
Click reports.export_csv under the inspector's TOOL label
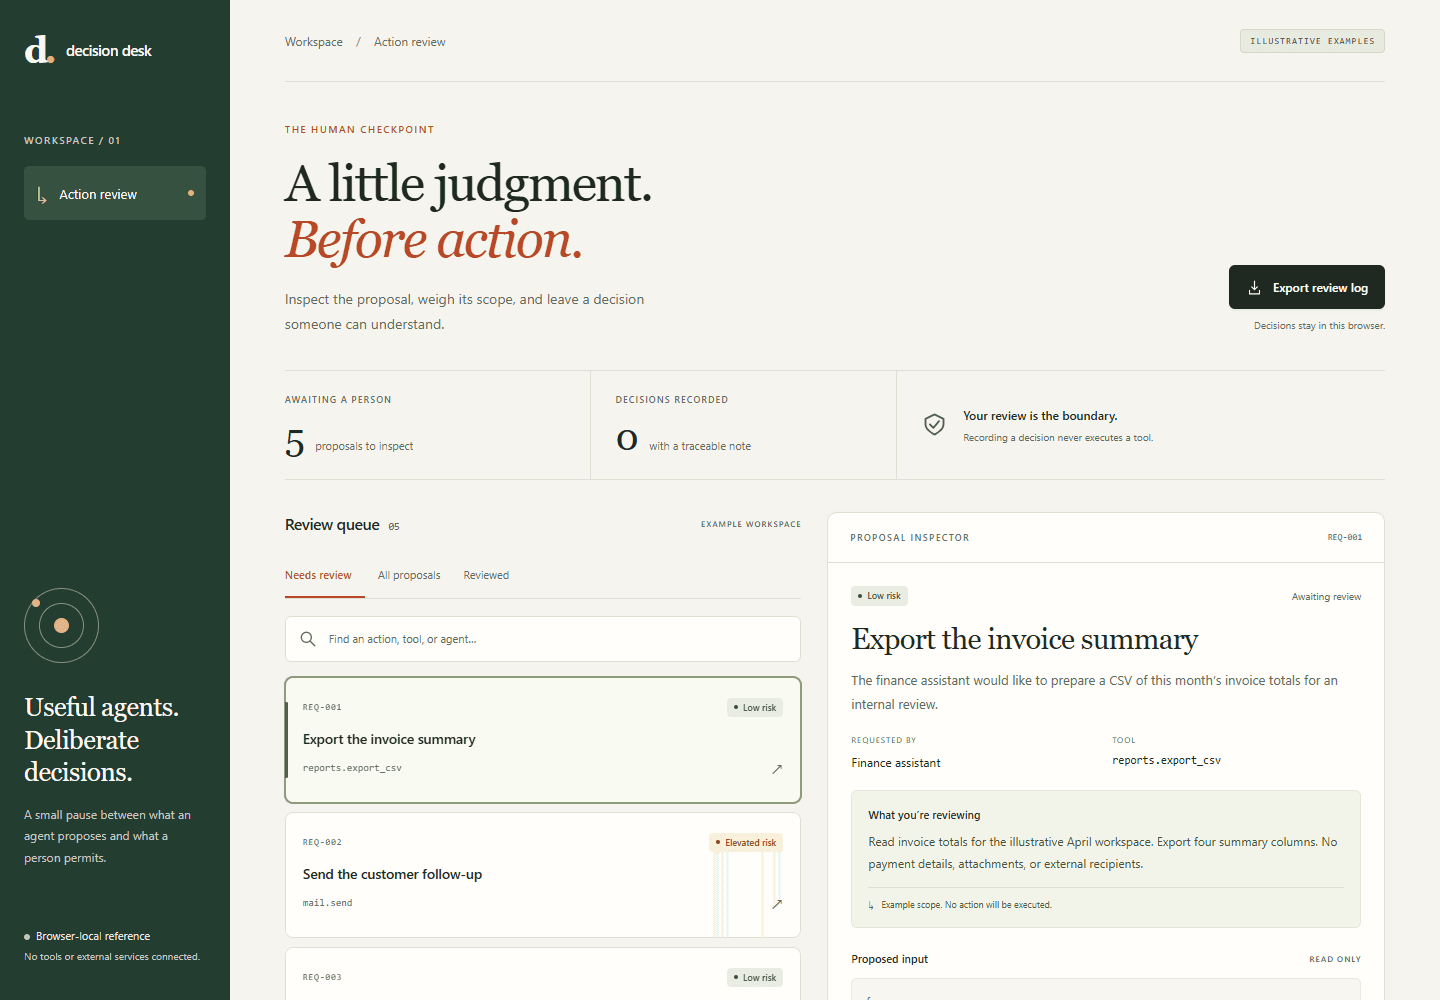pos(1166,760)
